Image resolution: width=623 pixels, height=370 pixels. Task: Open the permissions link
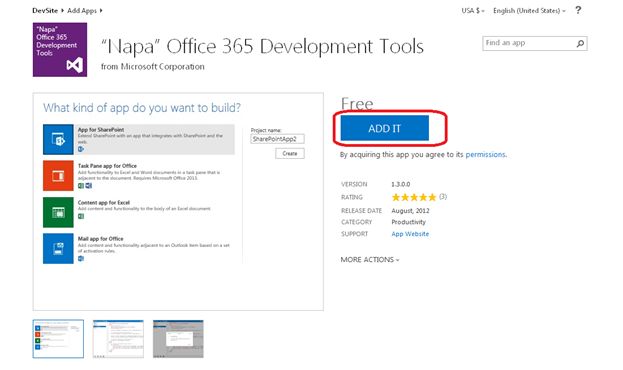coord(485,155)
